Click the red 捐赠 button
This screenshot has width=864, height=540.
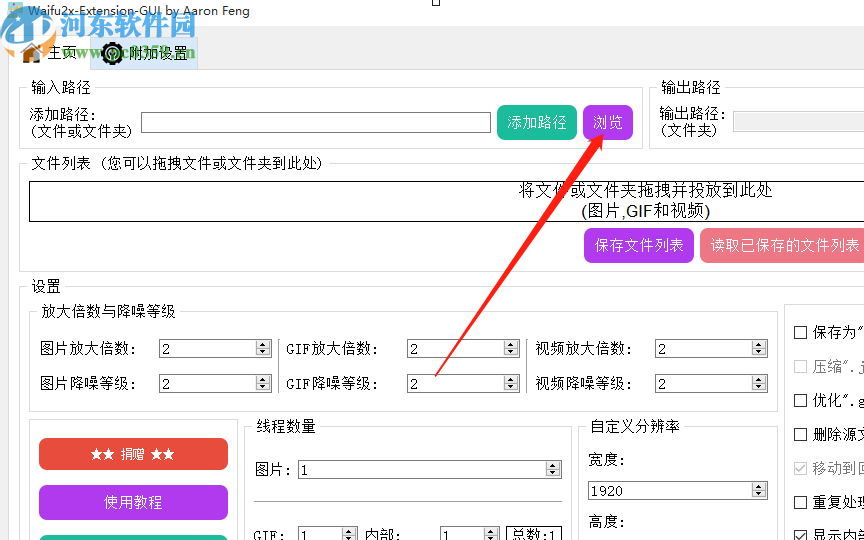[x=133, y=454]
